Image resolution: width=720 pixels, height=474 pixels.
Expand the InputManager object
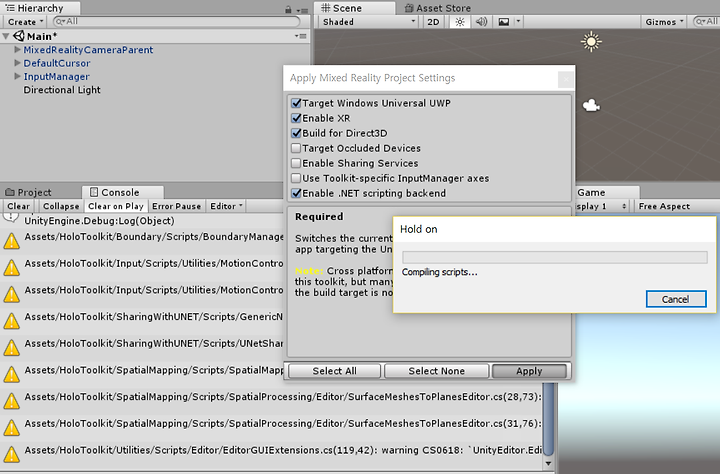[x=17, y=76]
